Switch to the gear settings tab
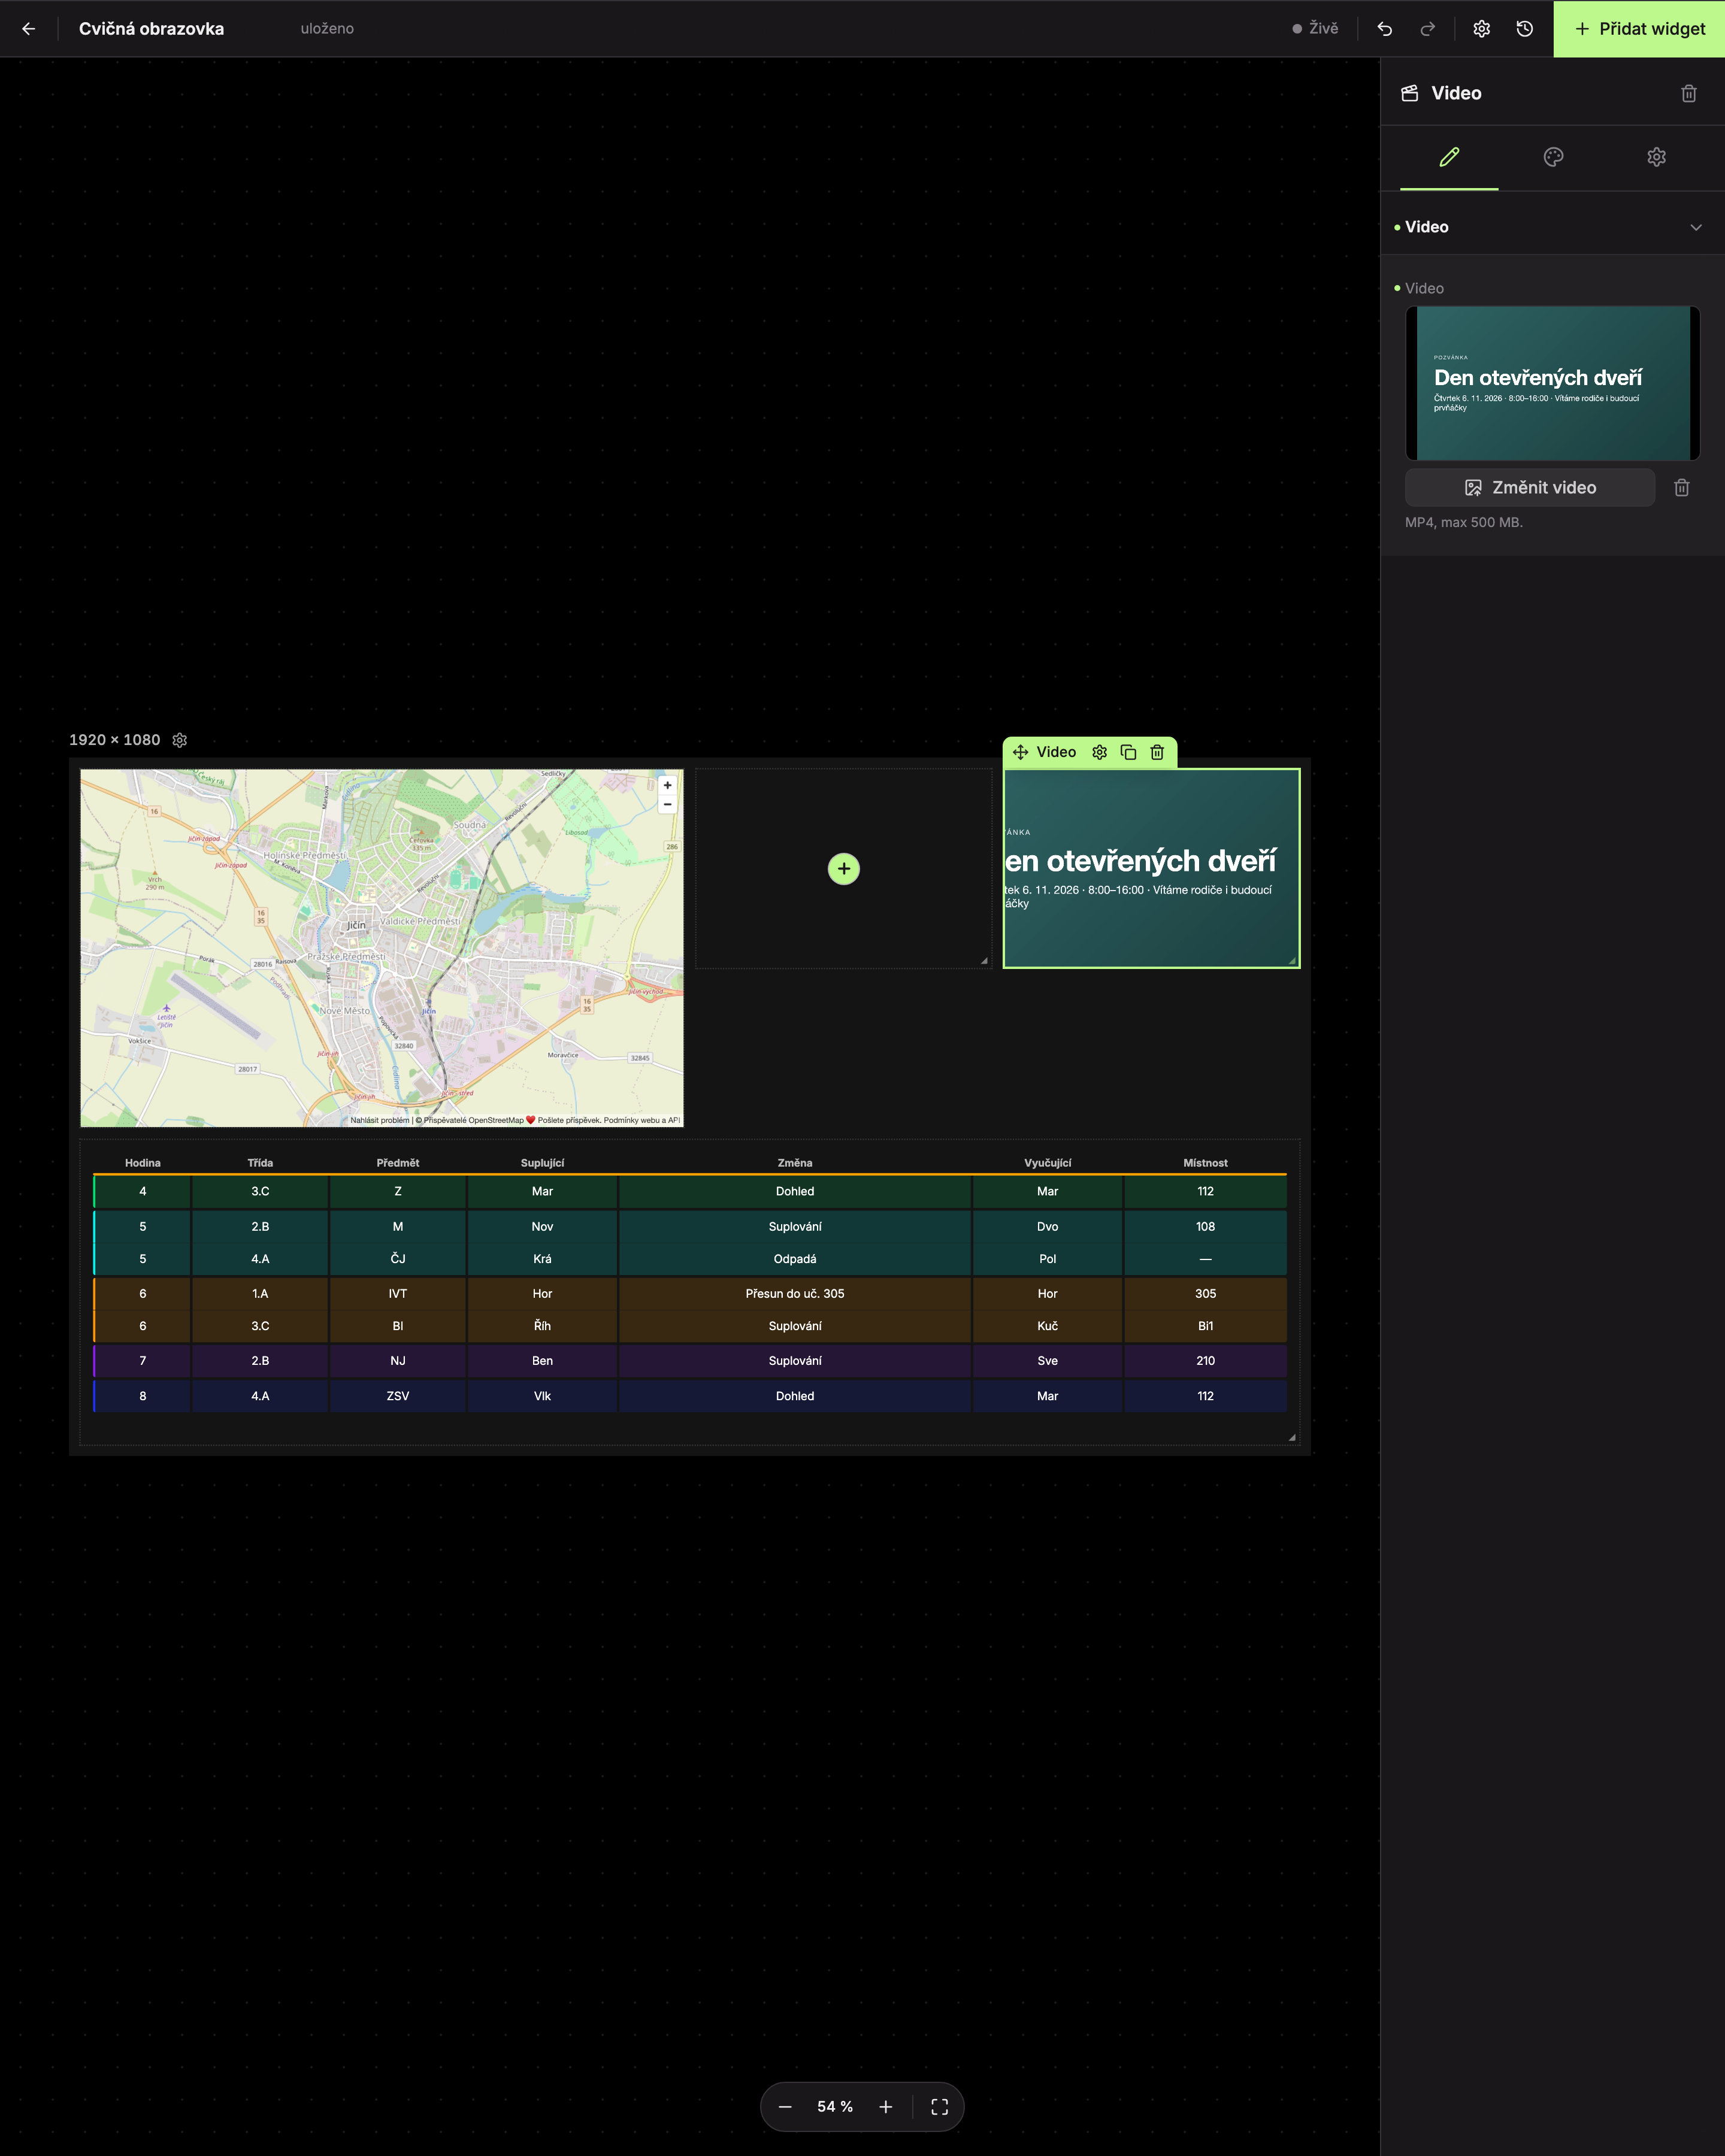 tap(1656, 157)
